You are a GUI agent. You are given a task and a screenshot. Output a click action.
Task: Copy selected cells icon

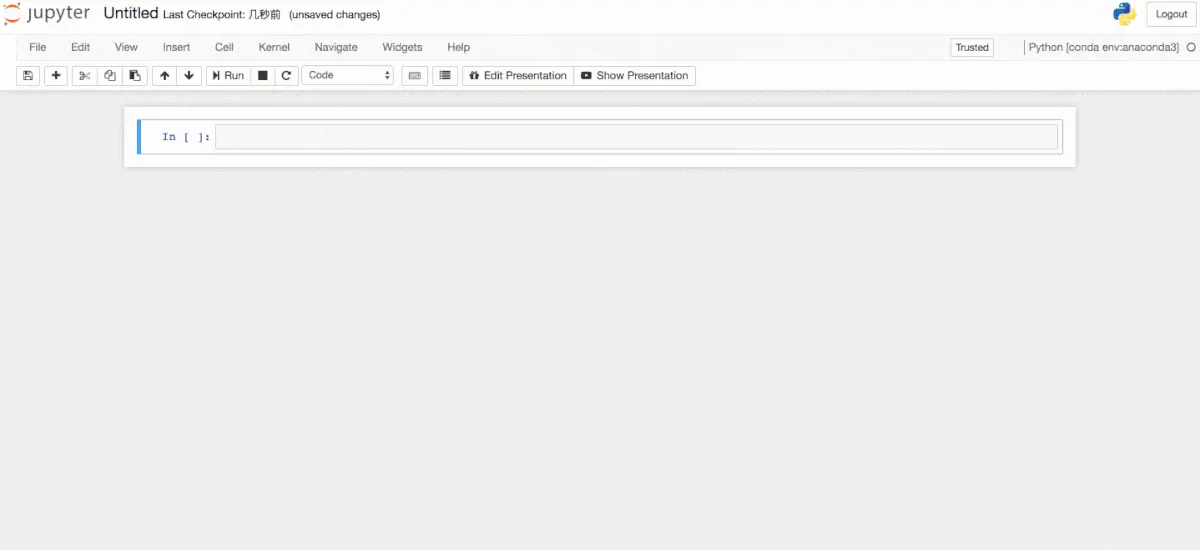pos(110,75)
